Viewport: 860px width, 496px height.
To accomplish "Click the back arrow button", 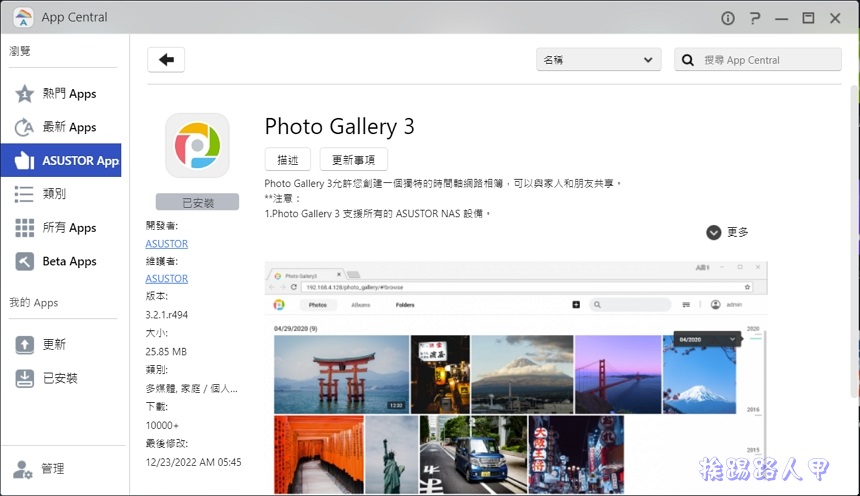I will click(x=166, y=60).
